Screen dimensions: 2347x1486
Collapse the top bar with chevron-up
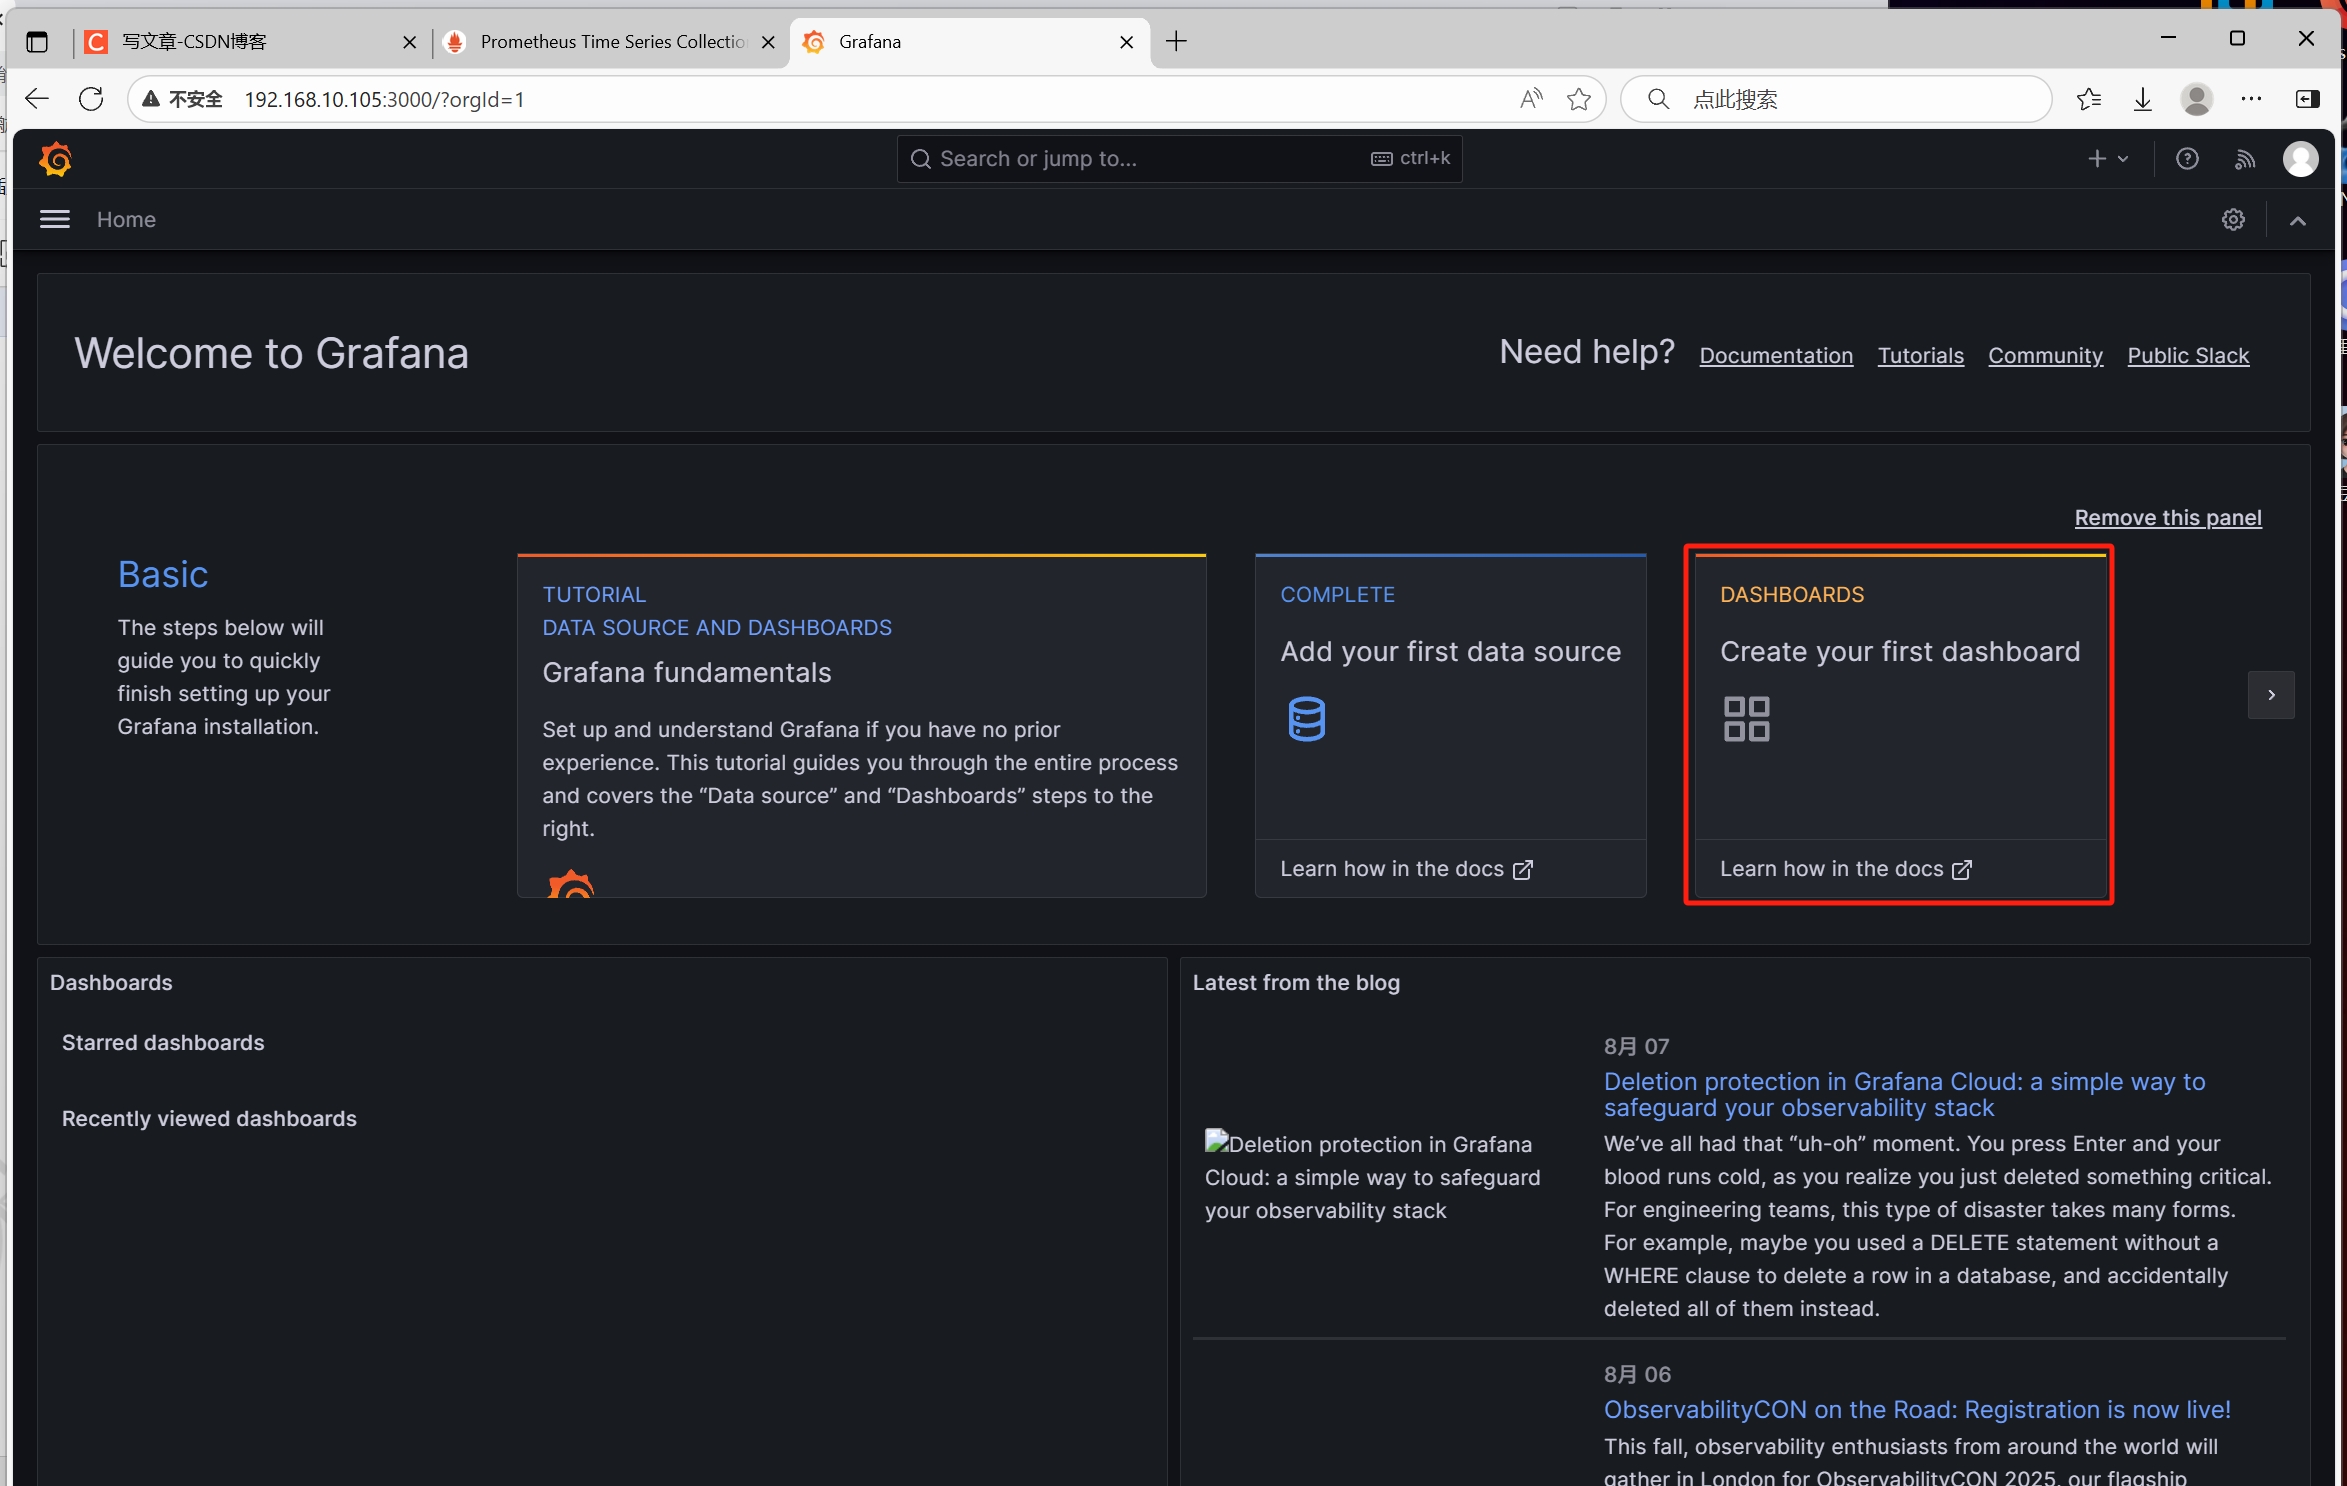(x=2298, y=220)
